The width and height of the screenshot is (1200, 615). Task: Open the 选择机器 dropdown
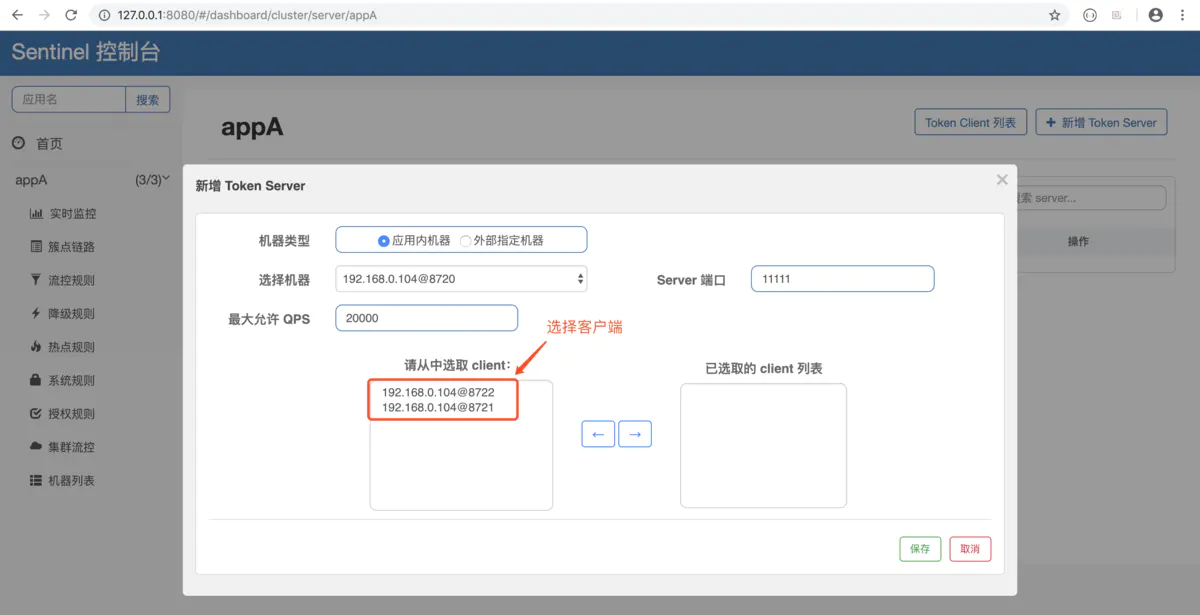461,279
